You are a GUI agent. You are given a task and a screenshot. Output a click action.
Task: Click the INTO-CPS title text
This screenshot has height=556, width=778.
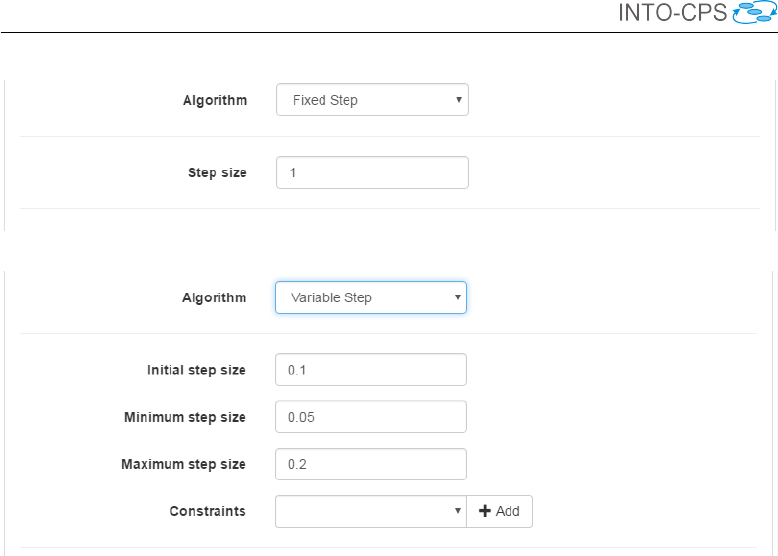click(x=674, y=14)
